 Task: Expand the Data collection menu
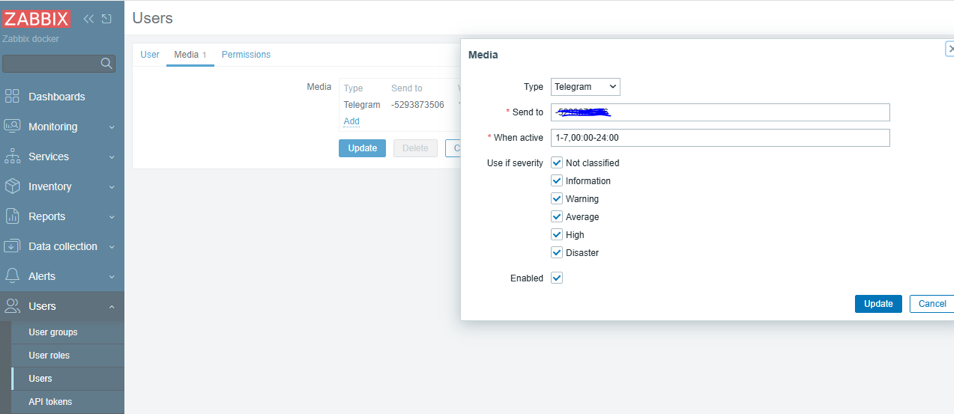coord(62,246)
